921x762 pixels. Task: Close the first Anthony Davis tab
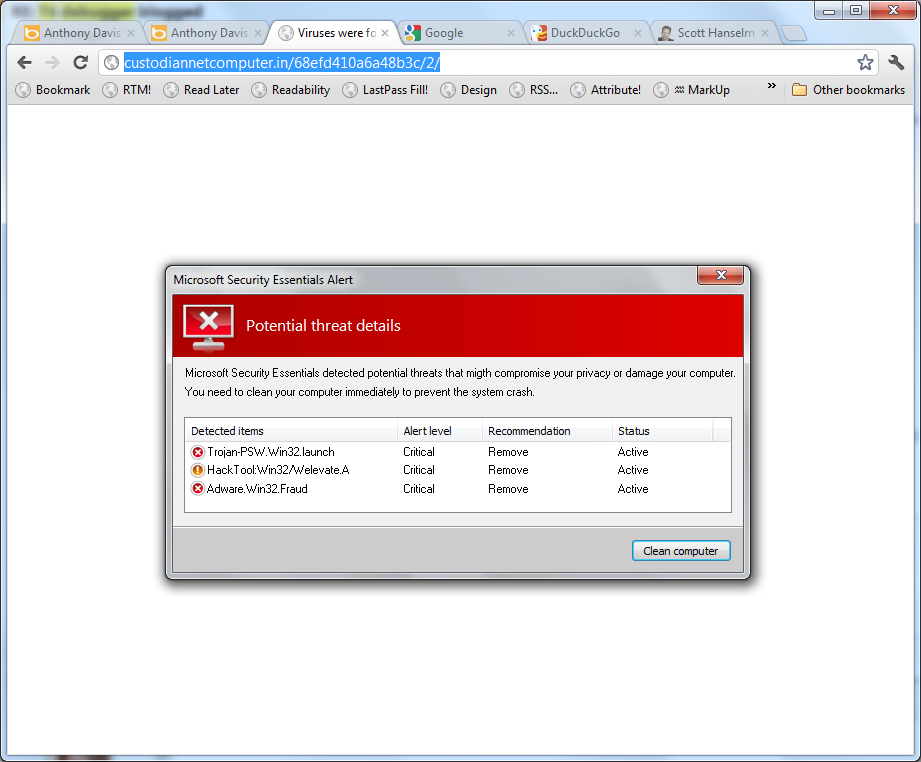pos(131,33)
